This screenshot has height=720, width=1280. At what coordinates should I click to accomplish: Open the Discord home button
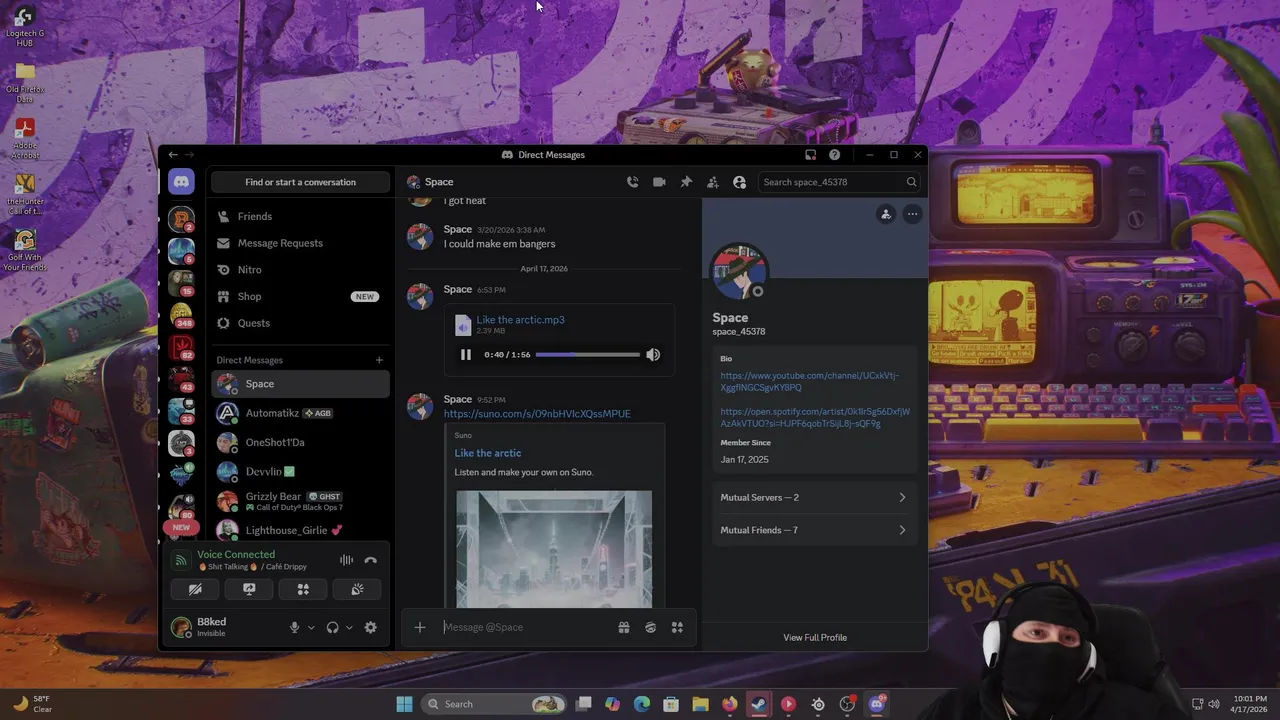click(181, 182)
